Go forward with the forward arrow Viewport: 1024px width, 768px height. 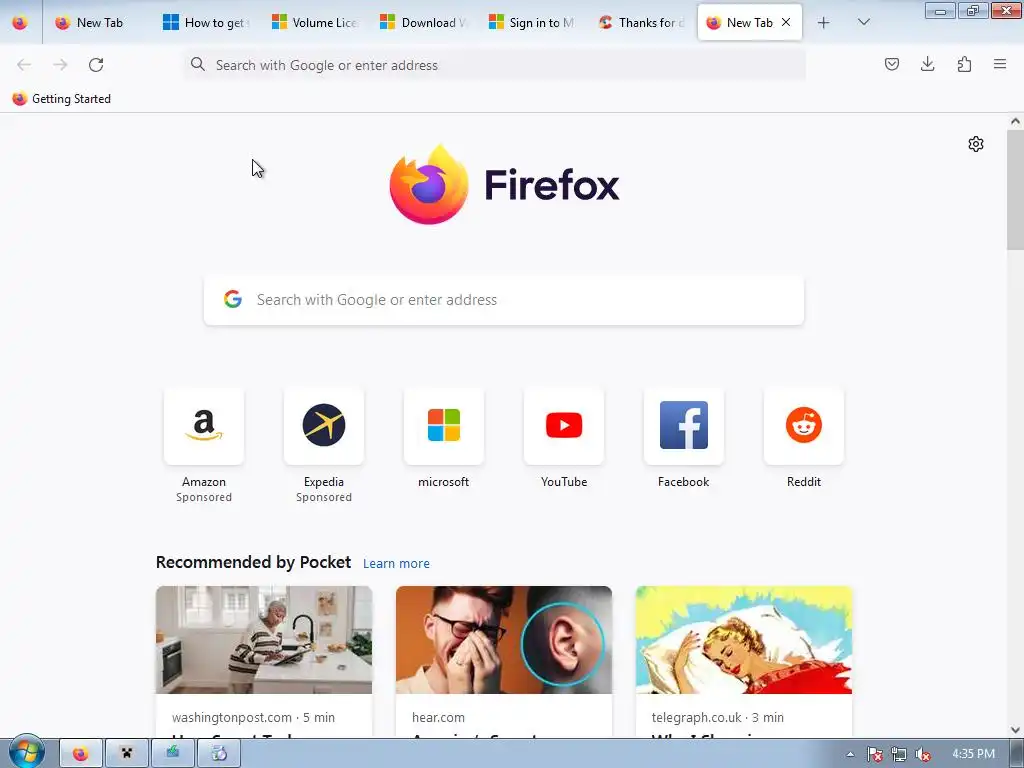(x=60, y=65)
